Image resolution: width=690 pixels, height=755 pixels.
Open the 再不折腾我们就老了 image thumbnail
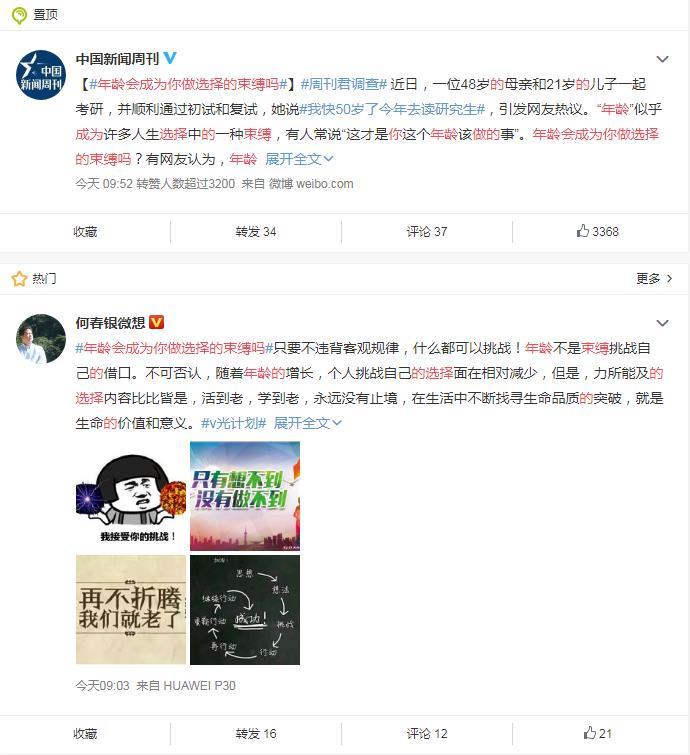[131, 610]
